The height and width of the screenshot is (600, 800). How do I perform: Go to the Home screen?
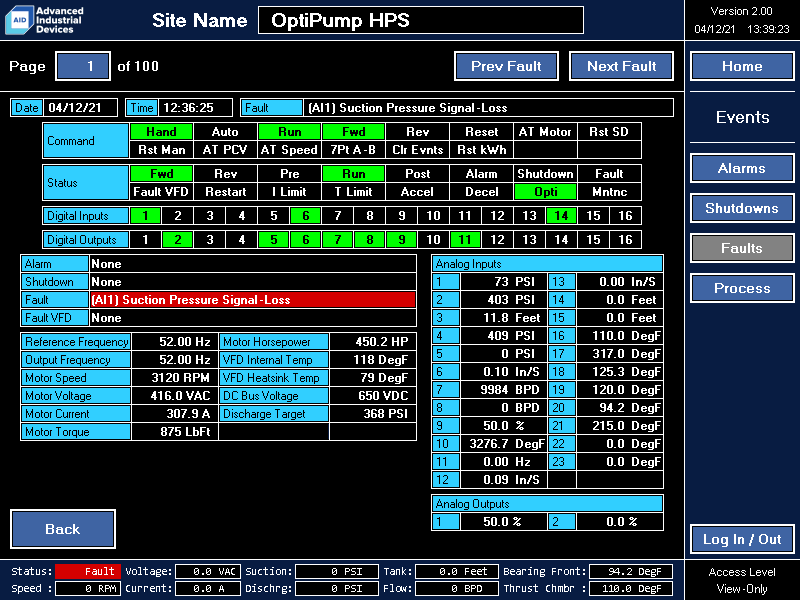(x=742, y=66)
